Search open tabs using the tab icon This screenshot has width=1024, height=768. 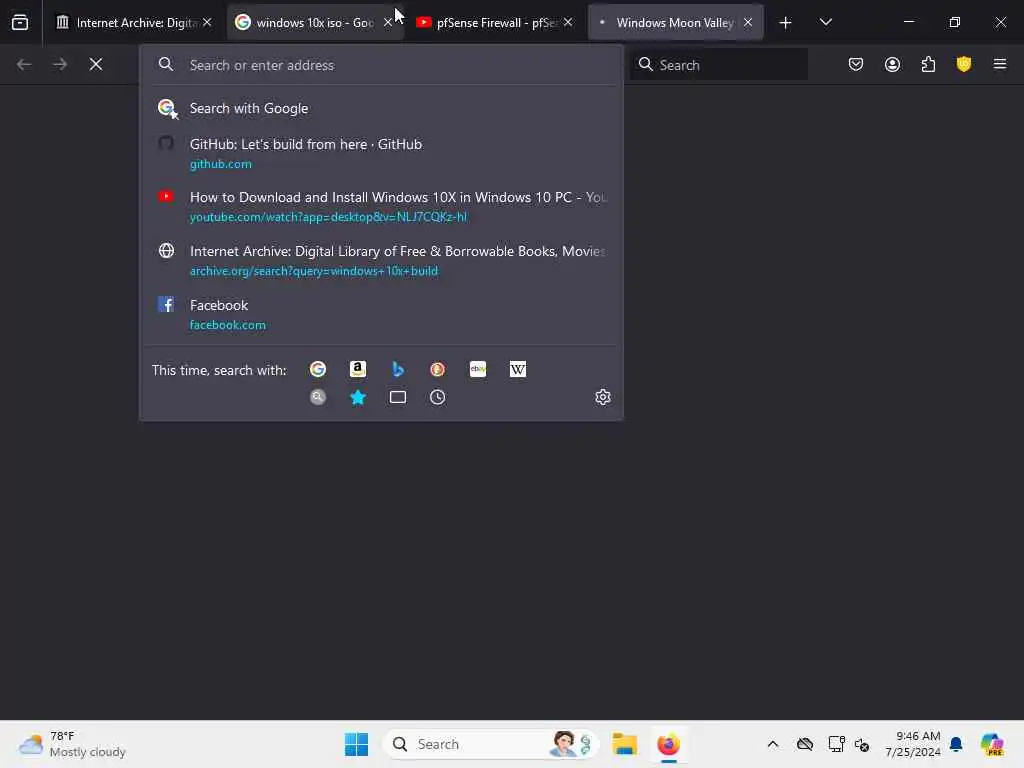tap(398, 397)
